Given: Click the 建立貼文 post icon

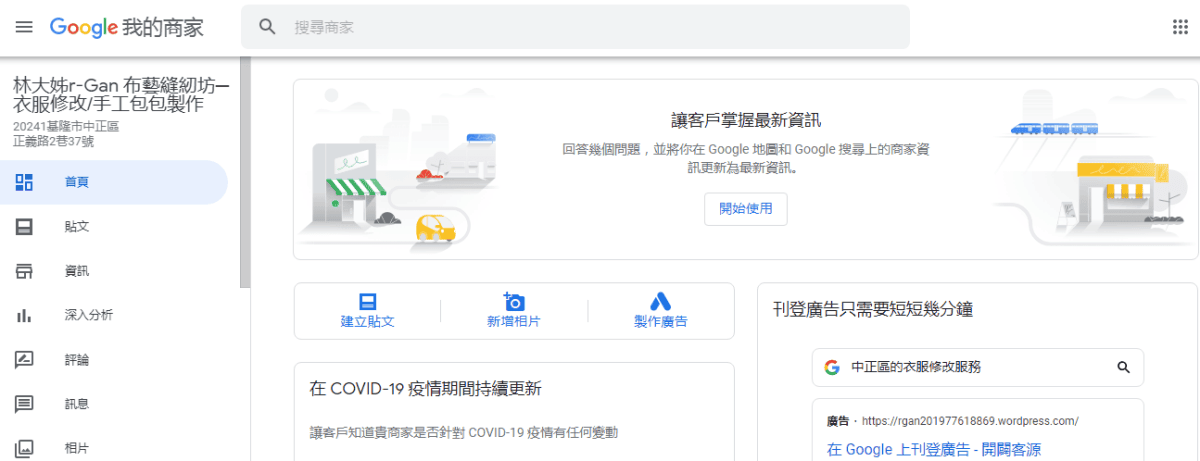Looking at the screenshot, I should [367, 301].
